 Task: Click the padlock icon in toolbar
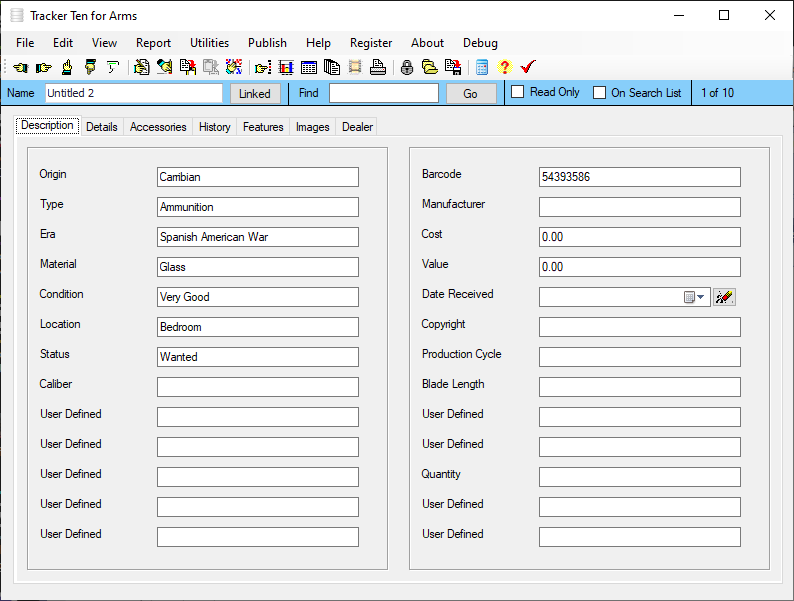(x=407, y=68)
